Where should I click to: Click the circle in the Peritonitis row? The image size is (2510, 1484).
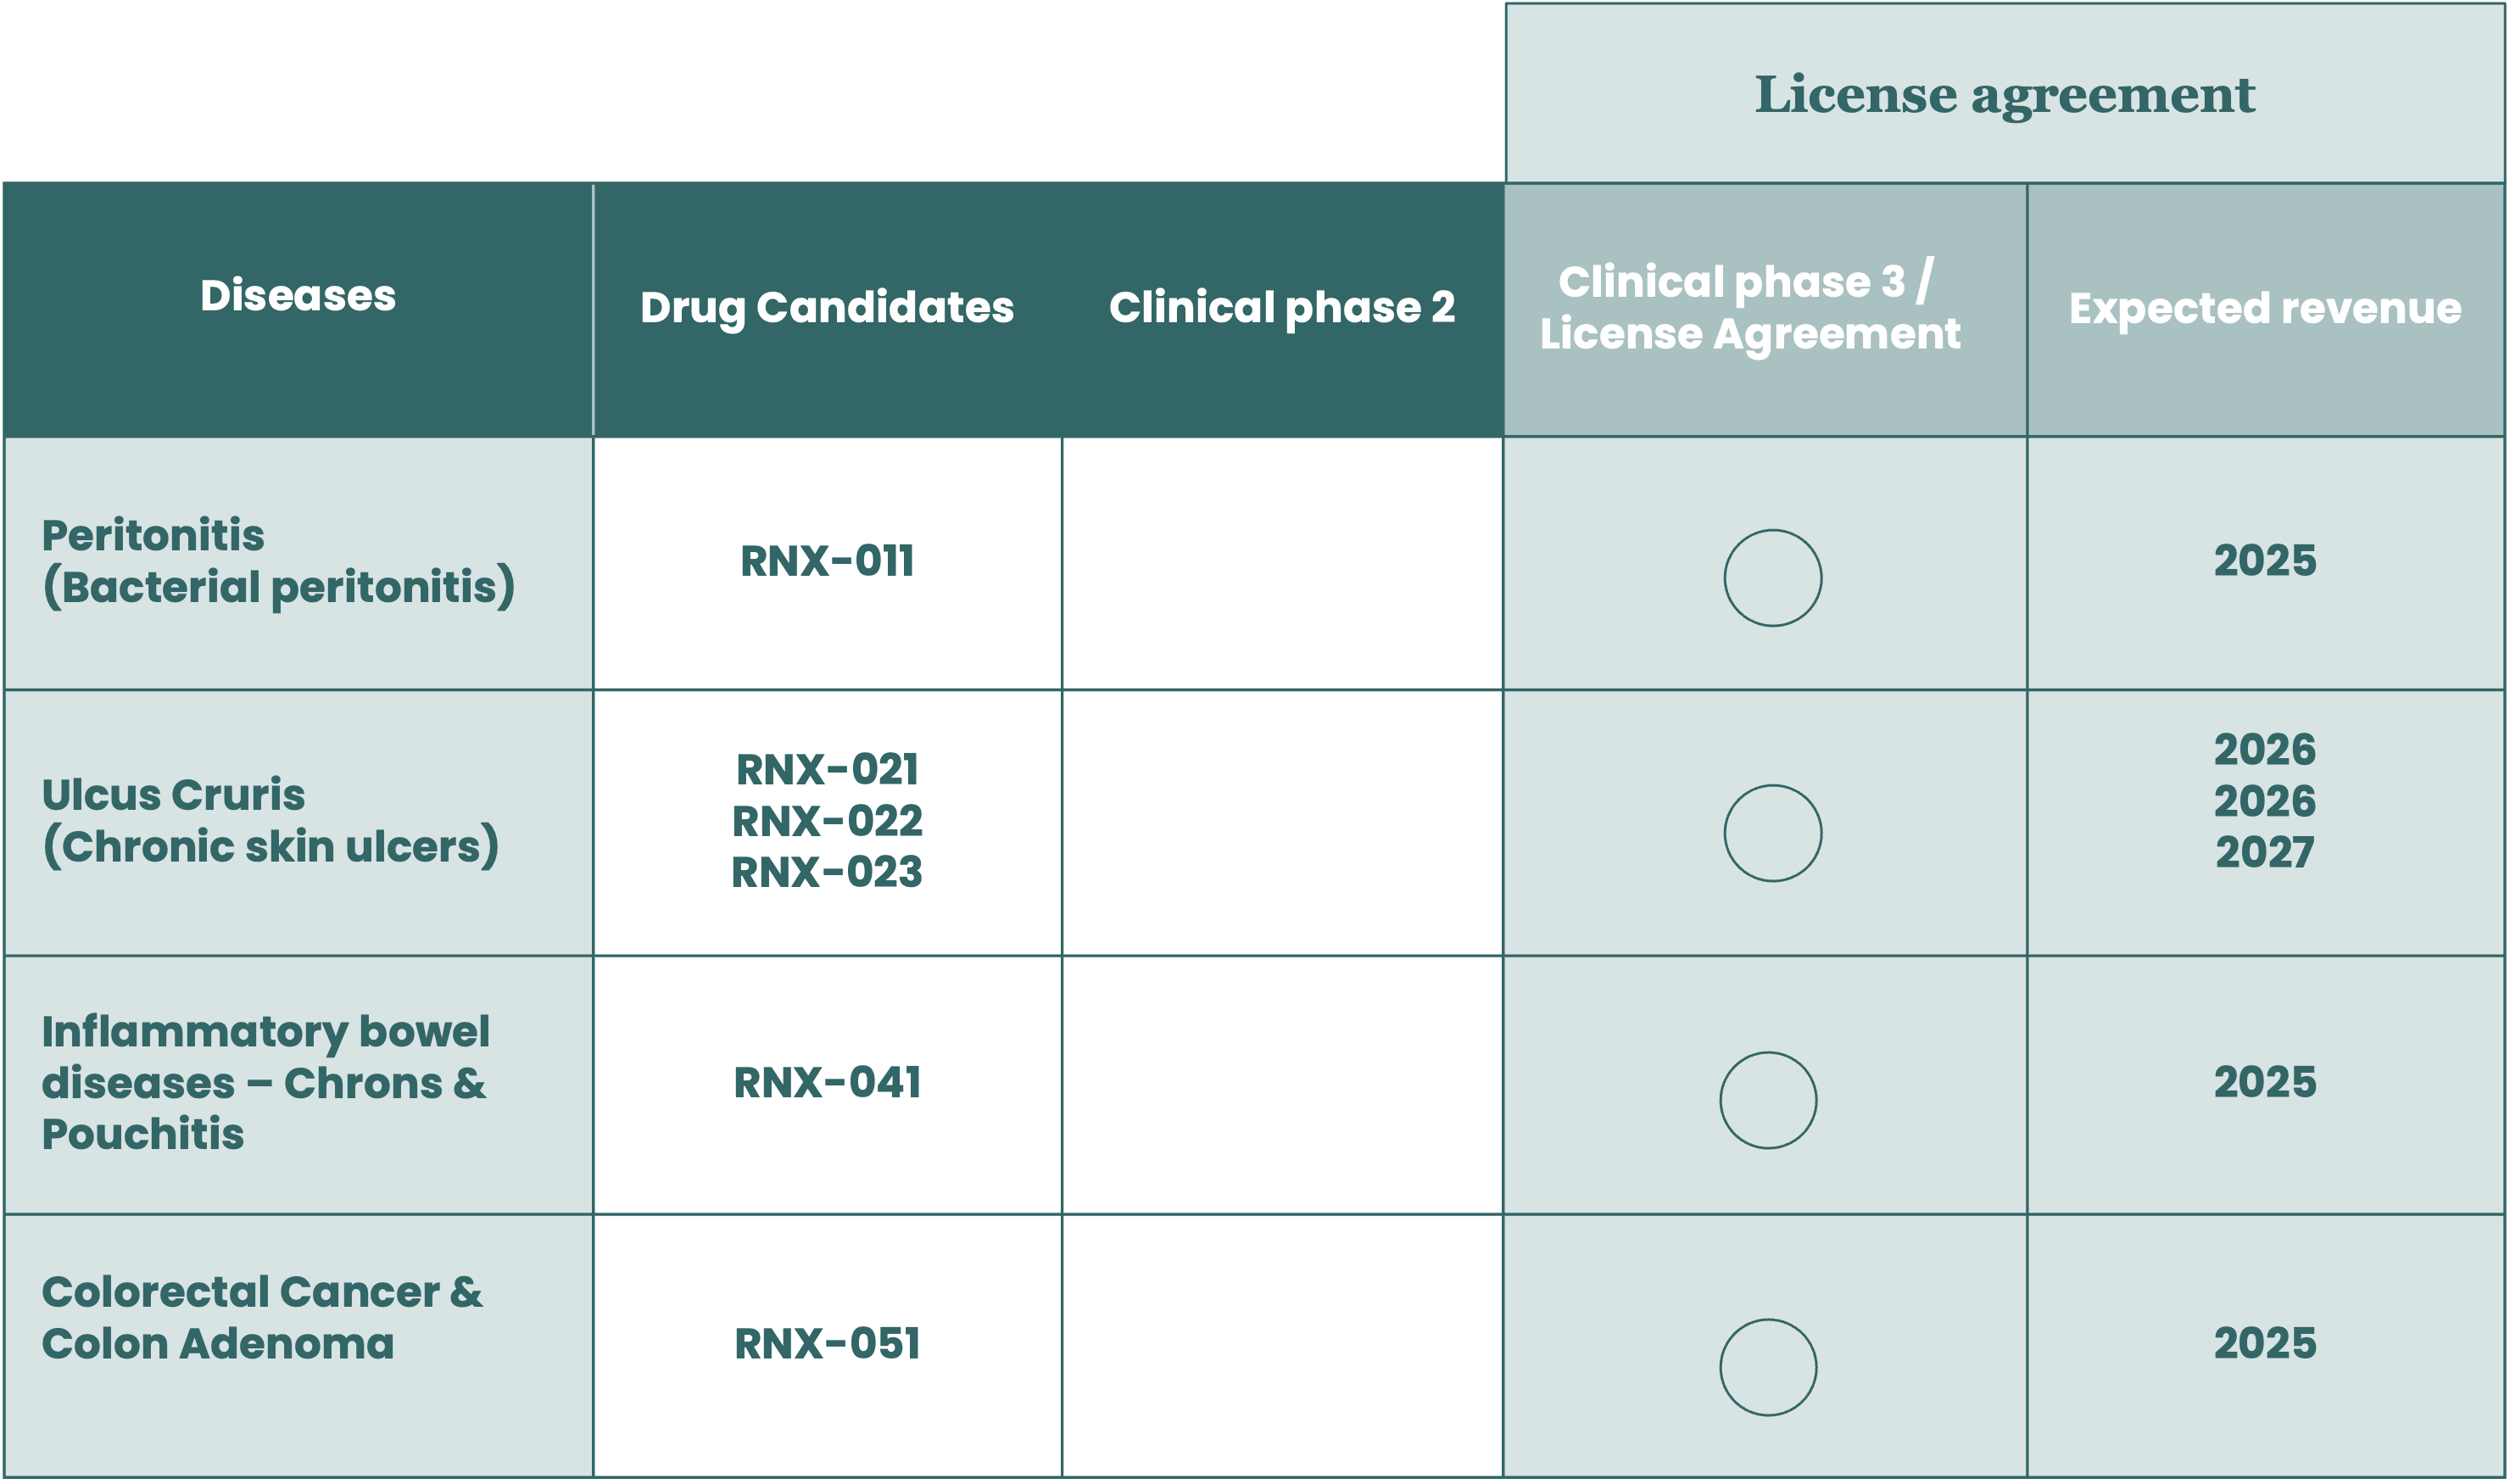click(1772, 578)
